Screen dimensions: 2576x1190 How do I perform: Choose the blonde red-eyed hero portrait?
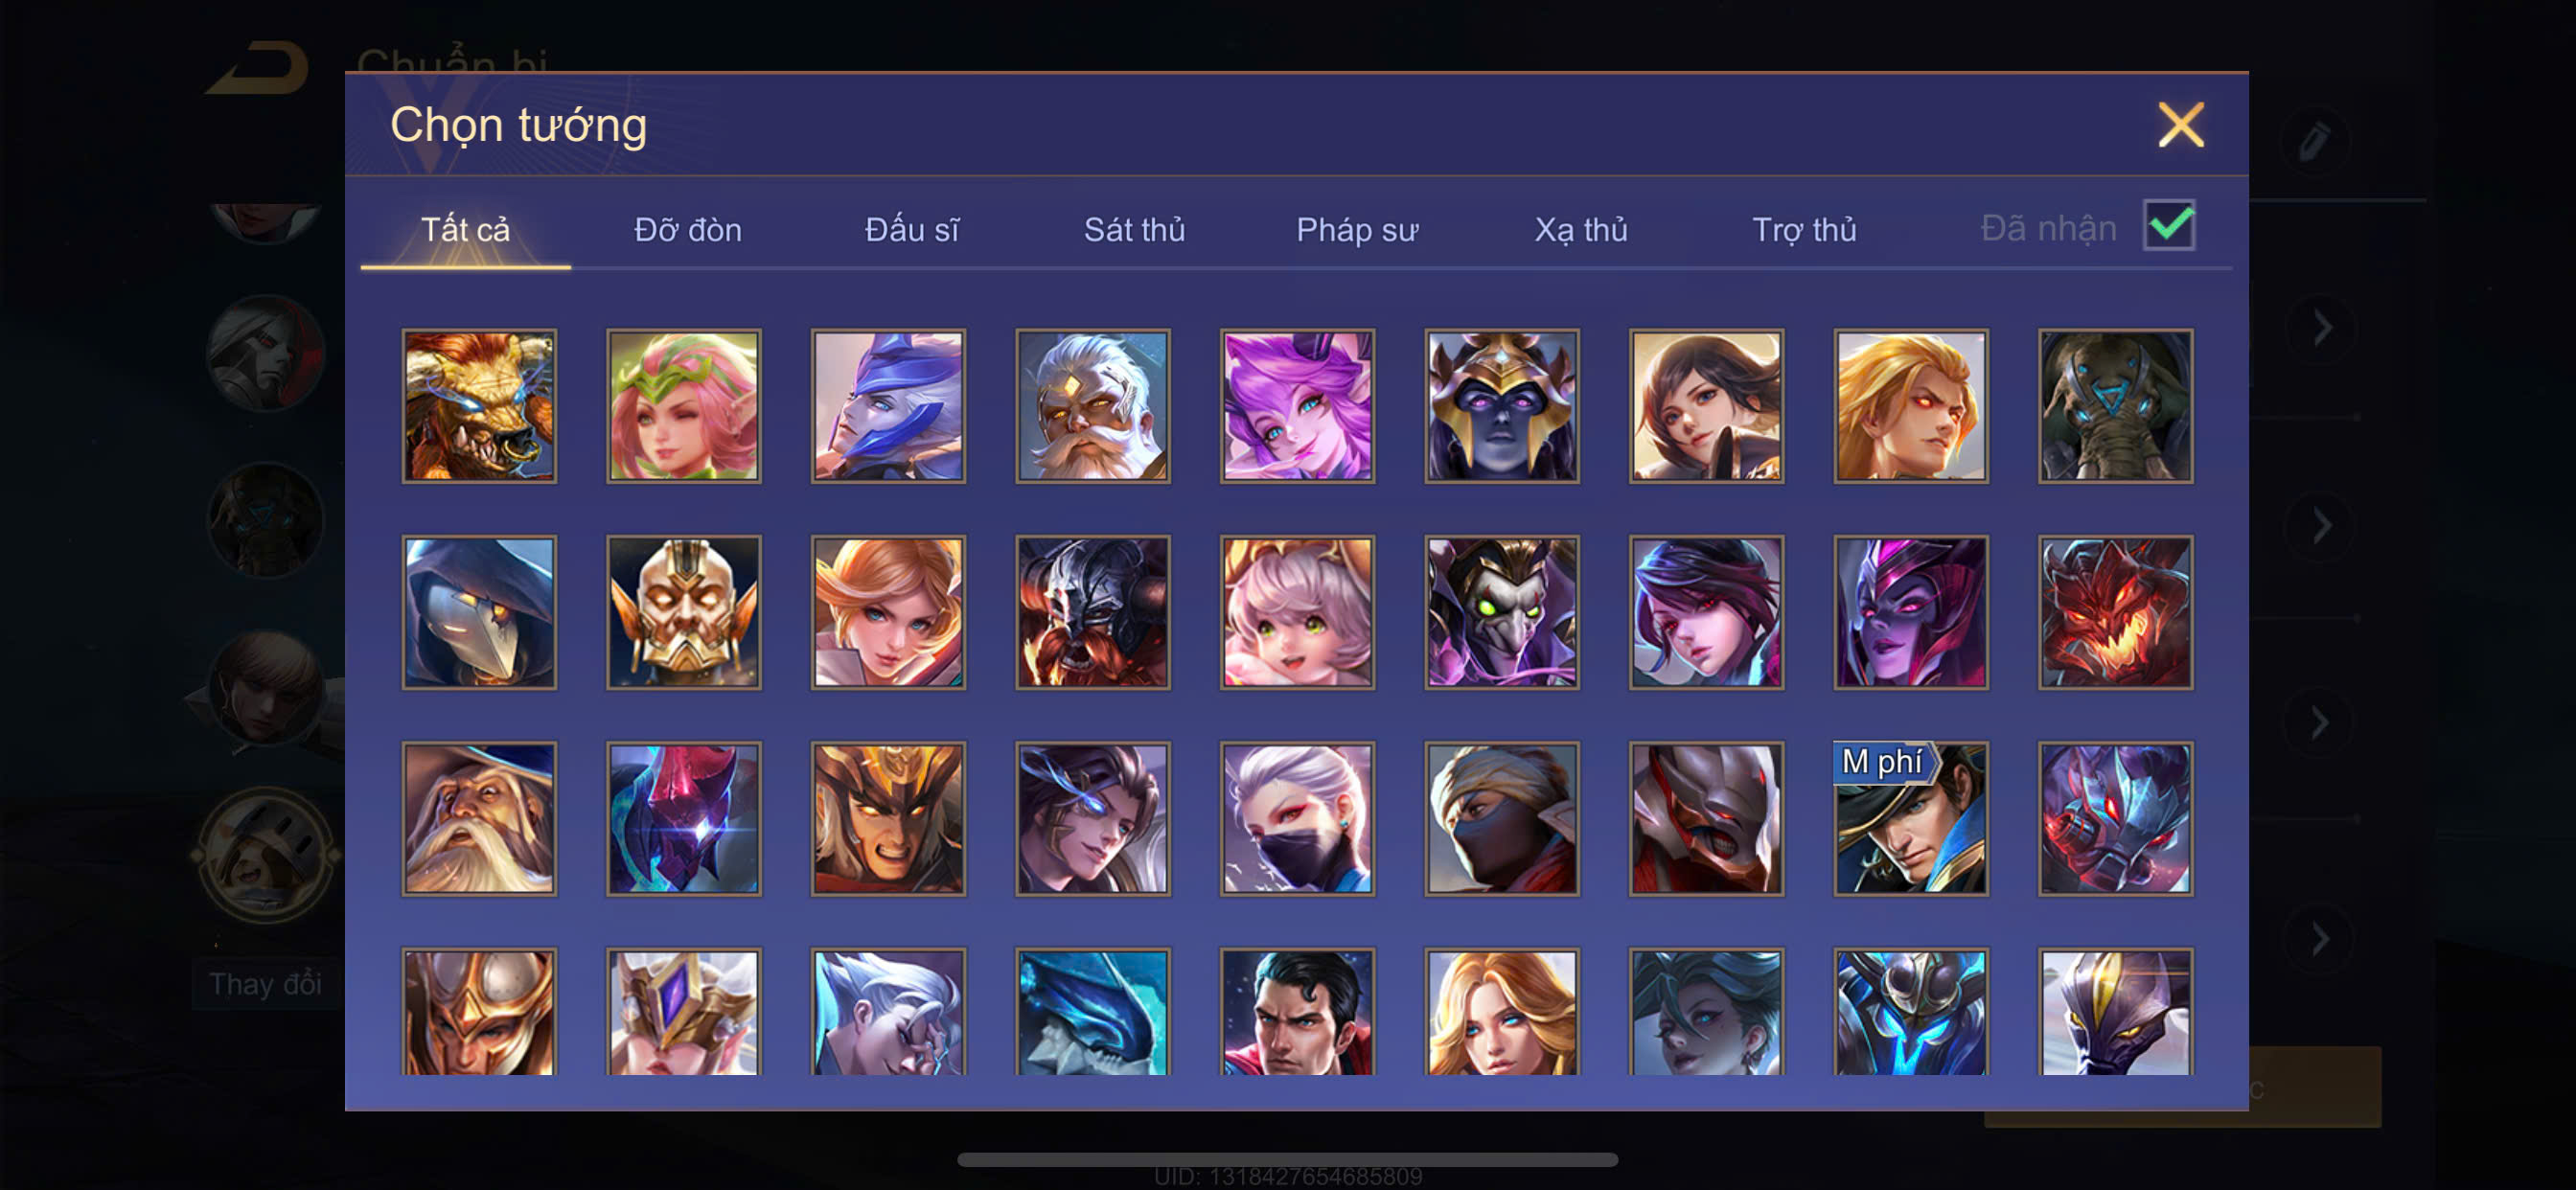pos(1910,406)
